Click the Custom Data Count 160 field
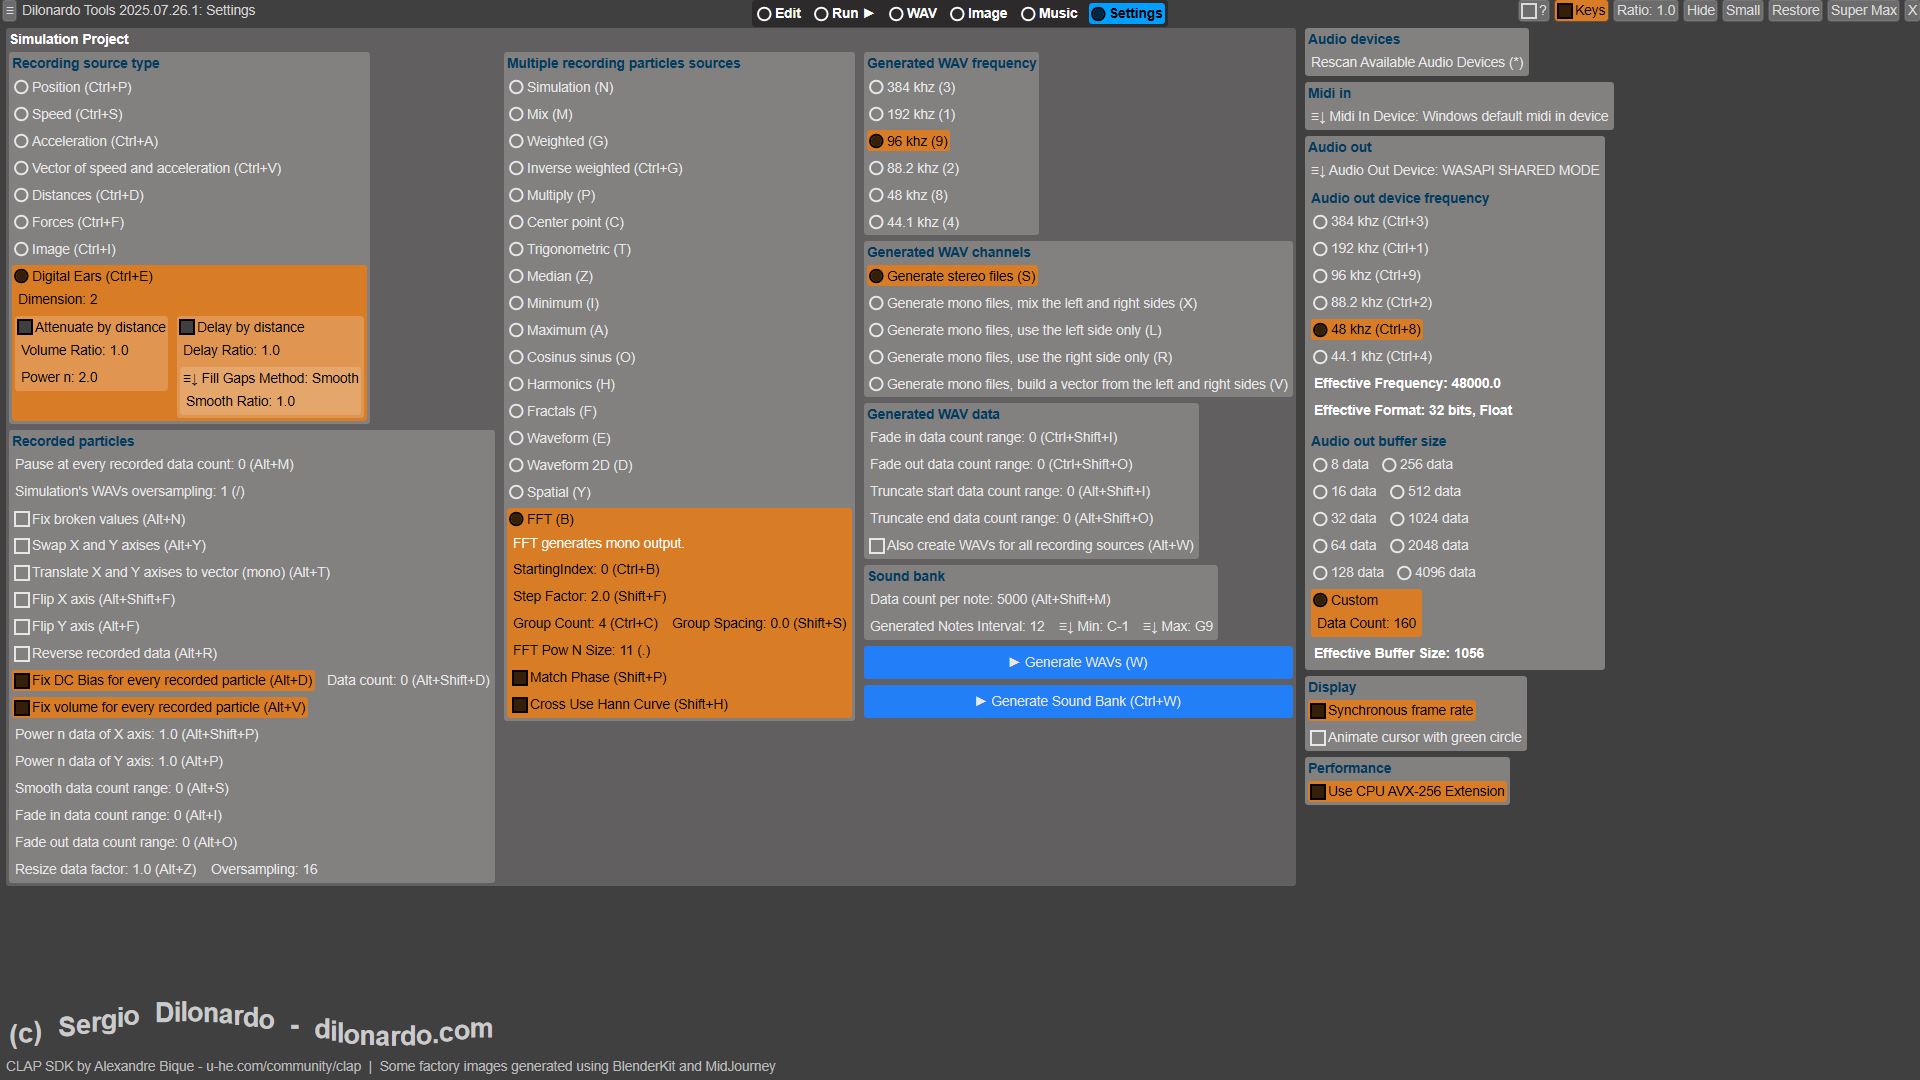The height and width of the screenshot is (1080, 1920). [x=1366, y=624]
